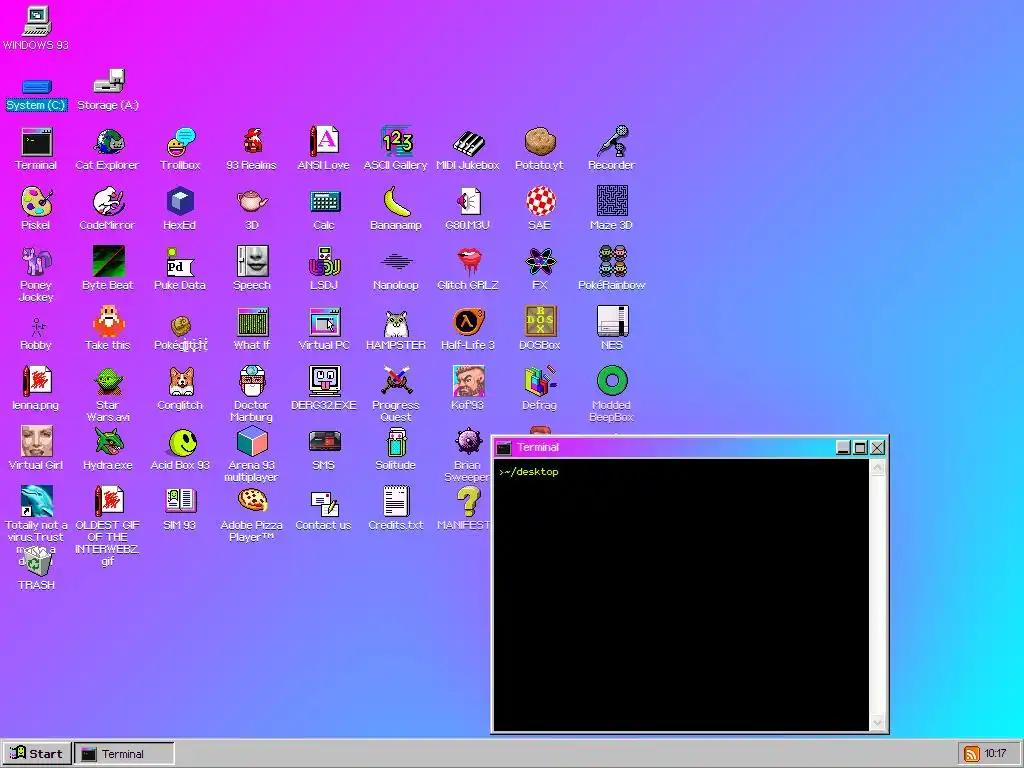This screenshot has height=768, width=1024.
Task: Launch the Solitude icon
Action: pyautogui.click(x=396, y=442)
